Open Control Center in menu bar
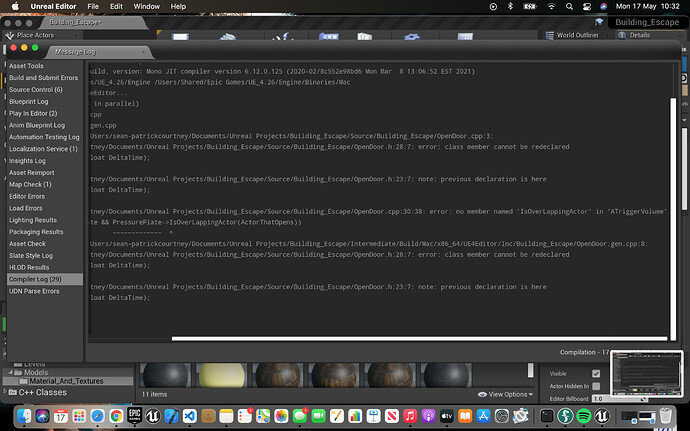This screenshot has height=431, width=690. 587,7
